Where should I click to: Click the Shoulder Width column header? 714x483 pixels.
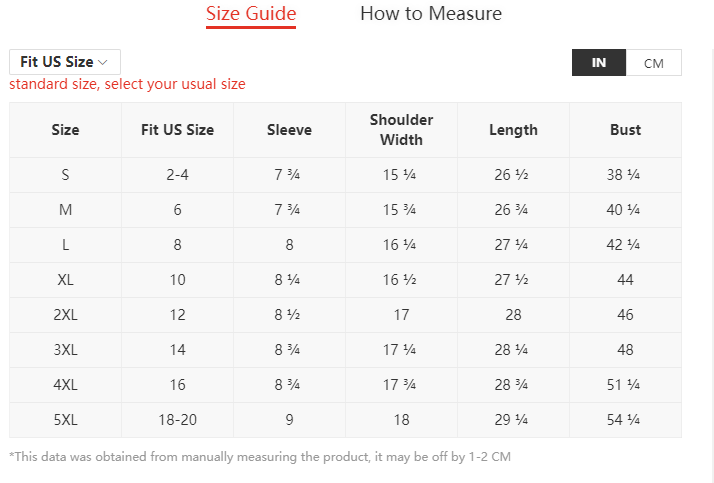pyautogui.click(x=401, y=130)
